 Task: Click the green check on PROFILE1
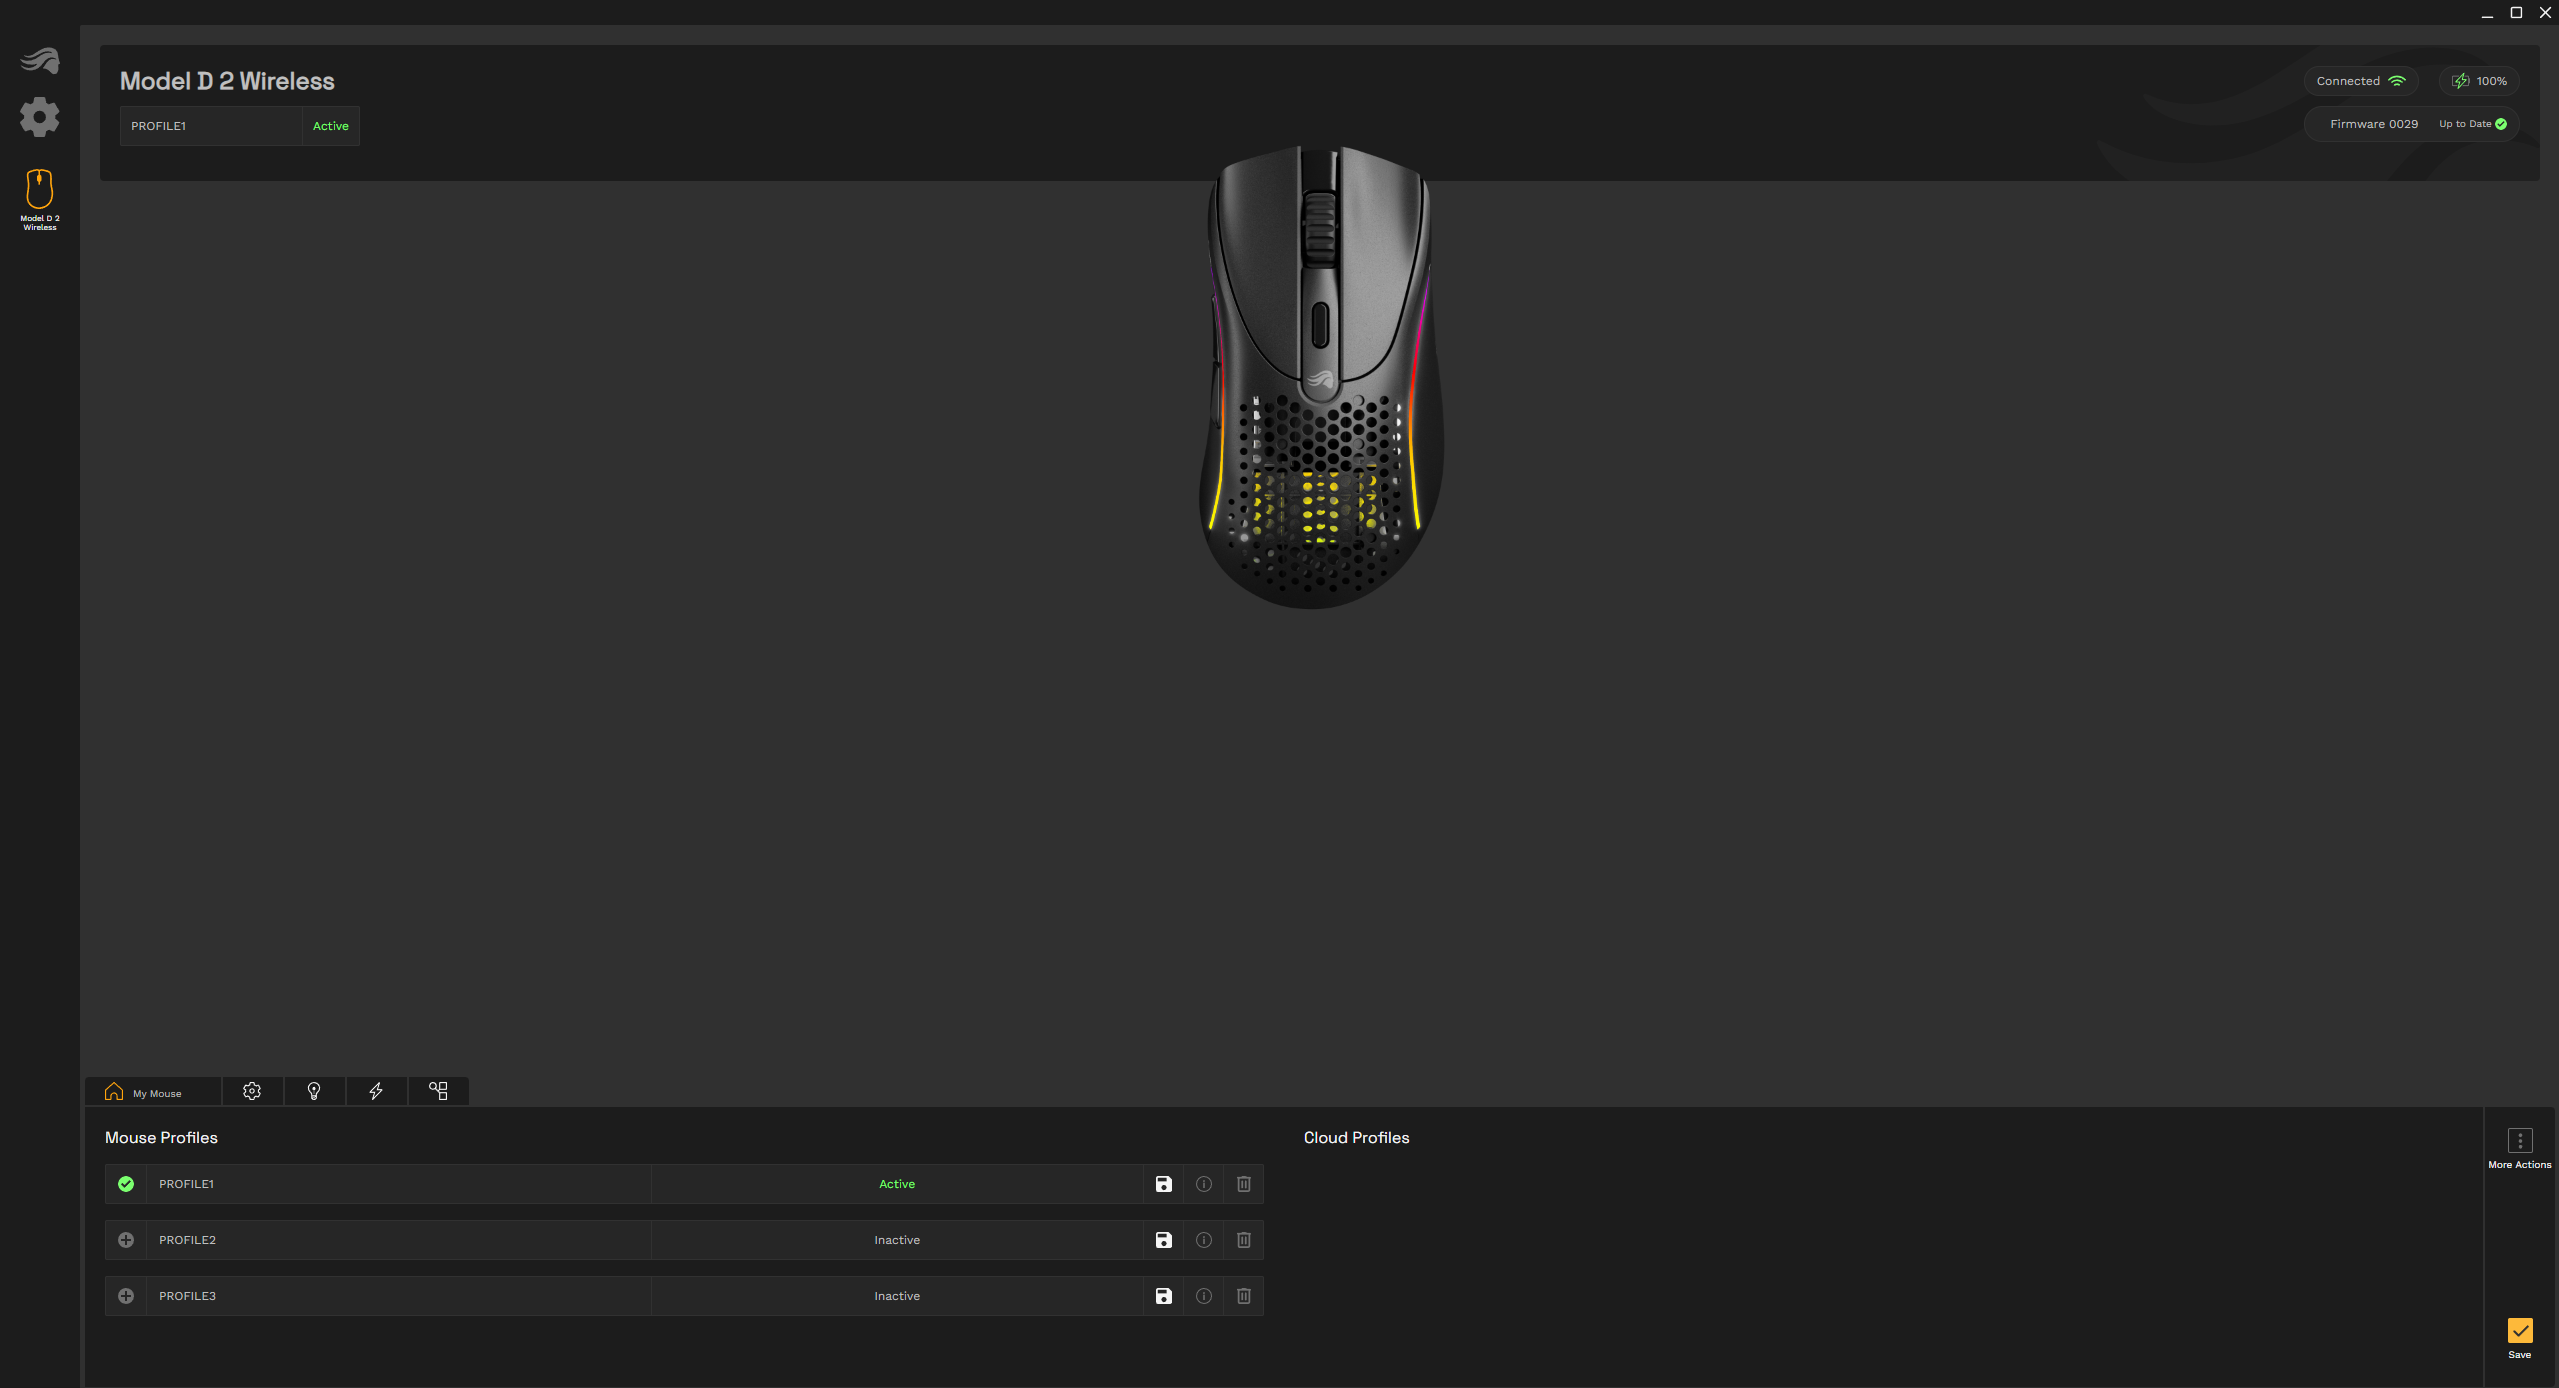126,1184
